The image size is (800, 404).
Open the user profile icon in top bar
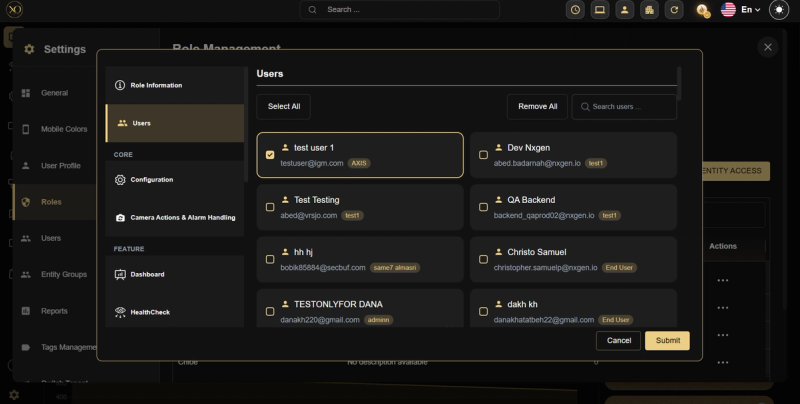[624, 10]
